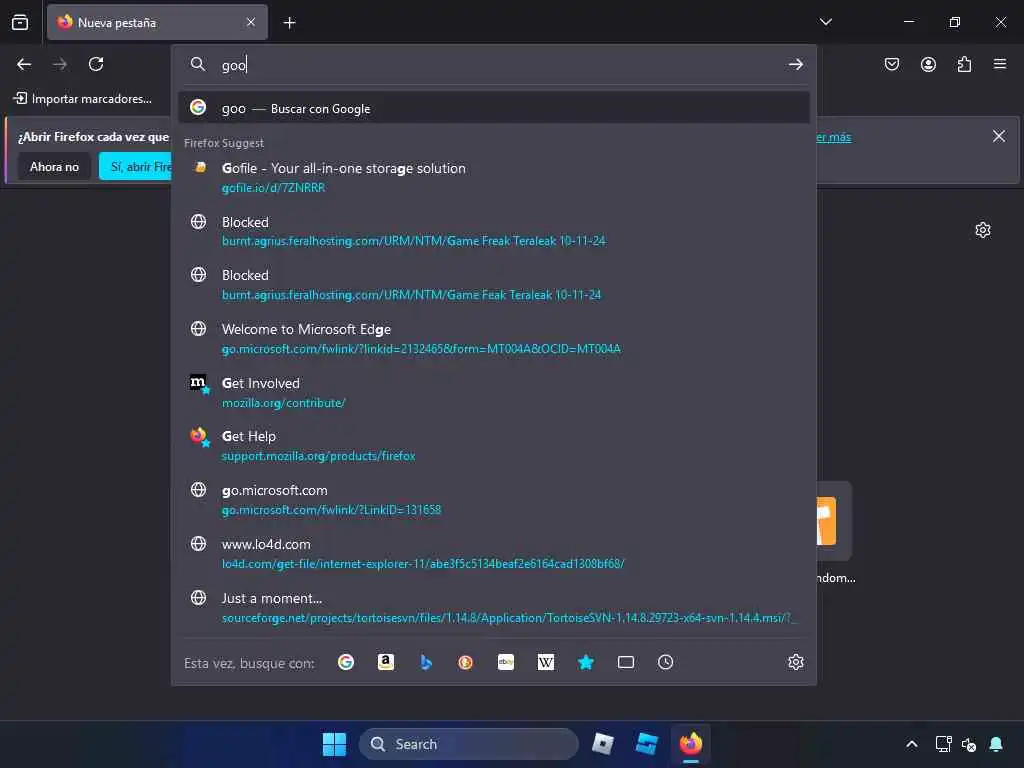This screenshot has width=1024, height=768.
Task: Open the Firefox View icon
Action: (20, 22)
